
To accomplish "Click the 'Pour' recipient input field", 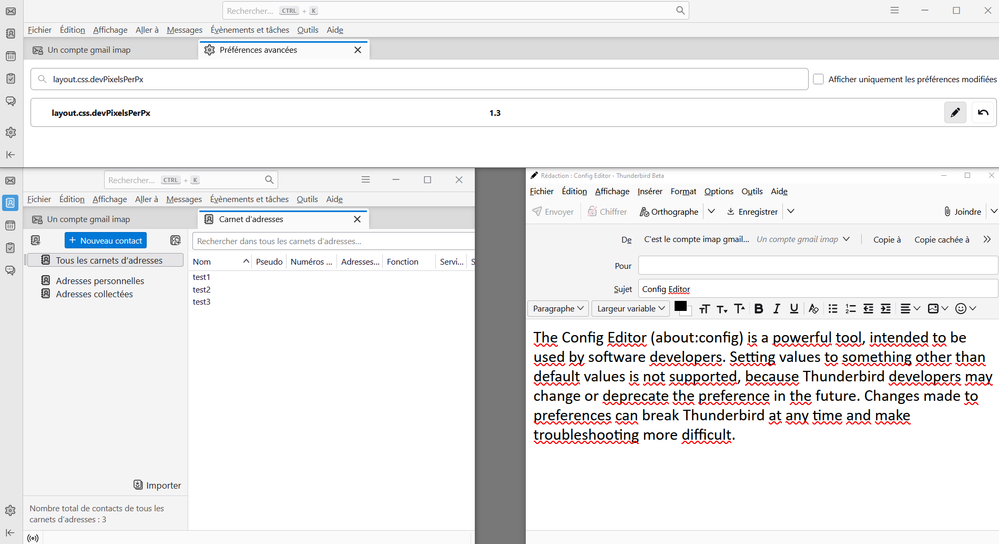I will 817,266.
